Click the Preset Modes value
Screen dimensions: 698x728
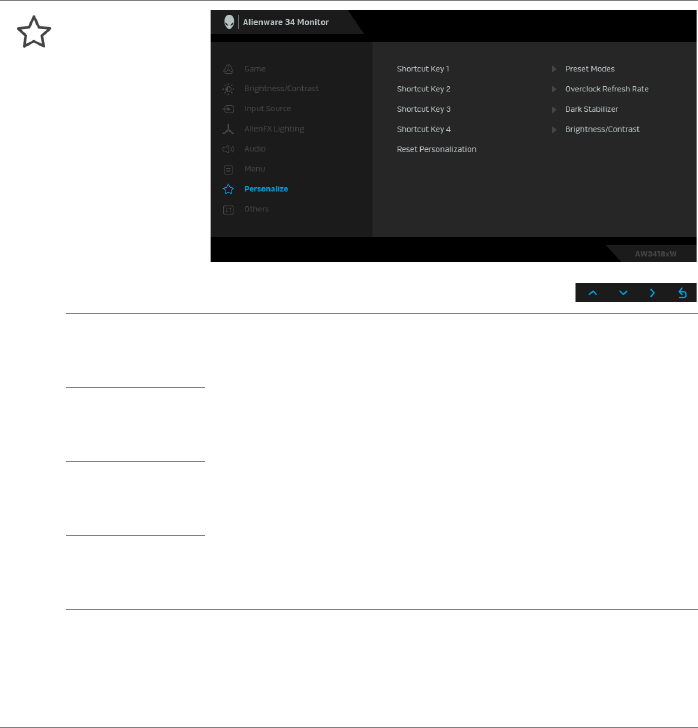coord(590,69)
